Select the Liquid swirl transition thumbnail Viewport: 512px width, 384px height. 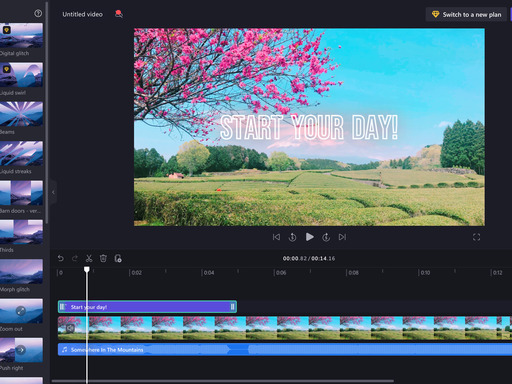[x=21, y=75]
